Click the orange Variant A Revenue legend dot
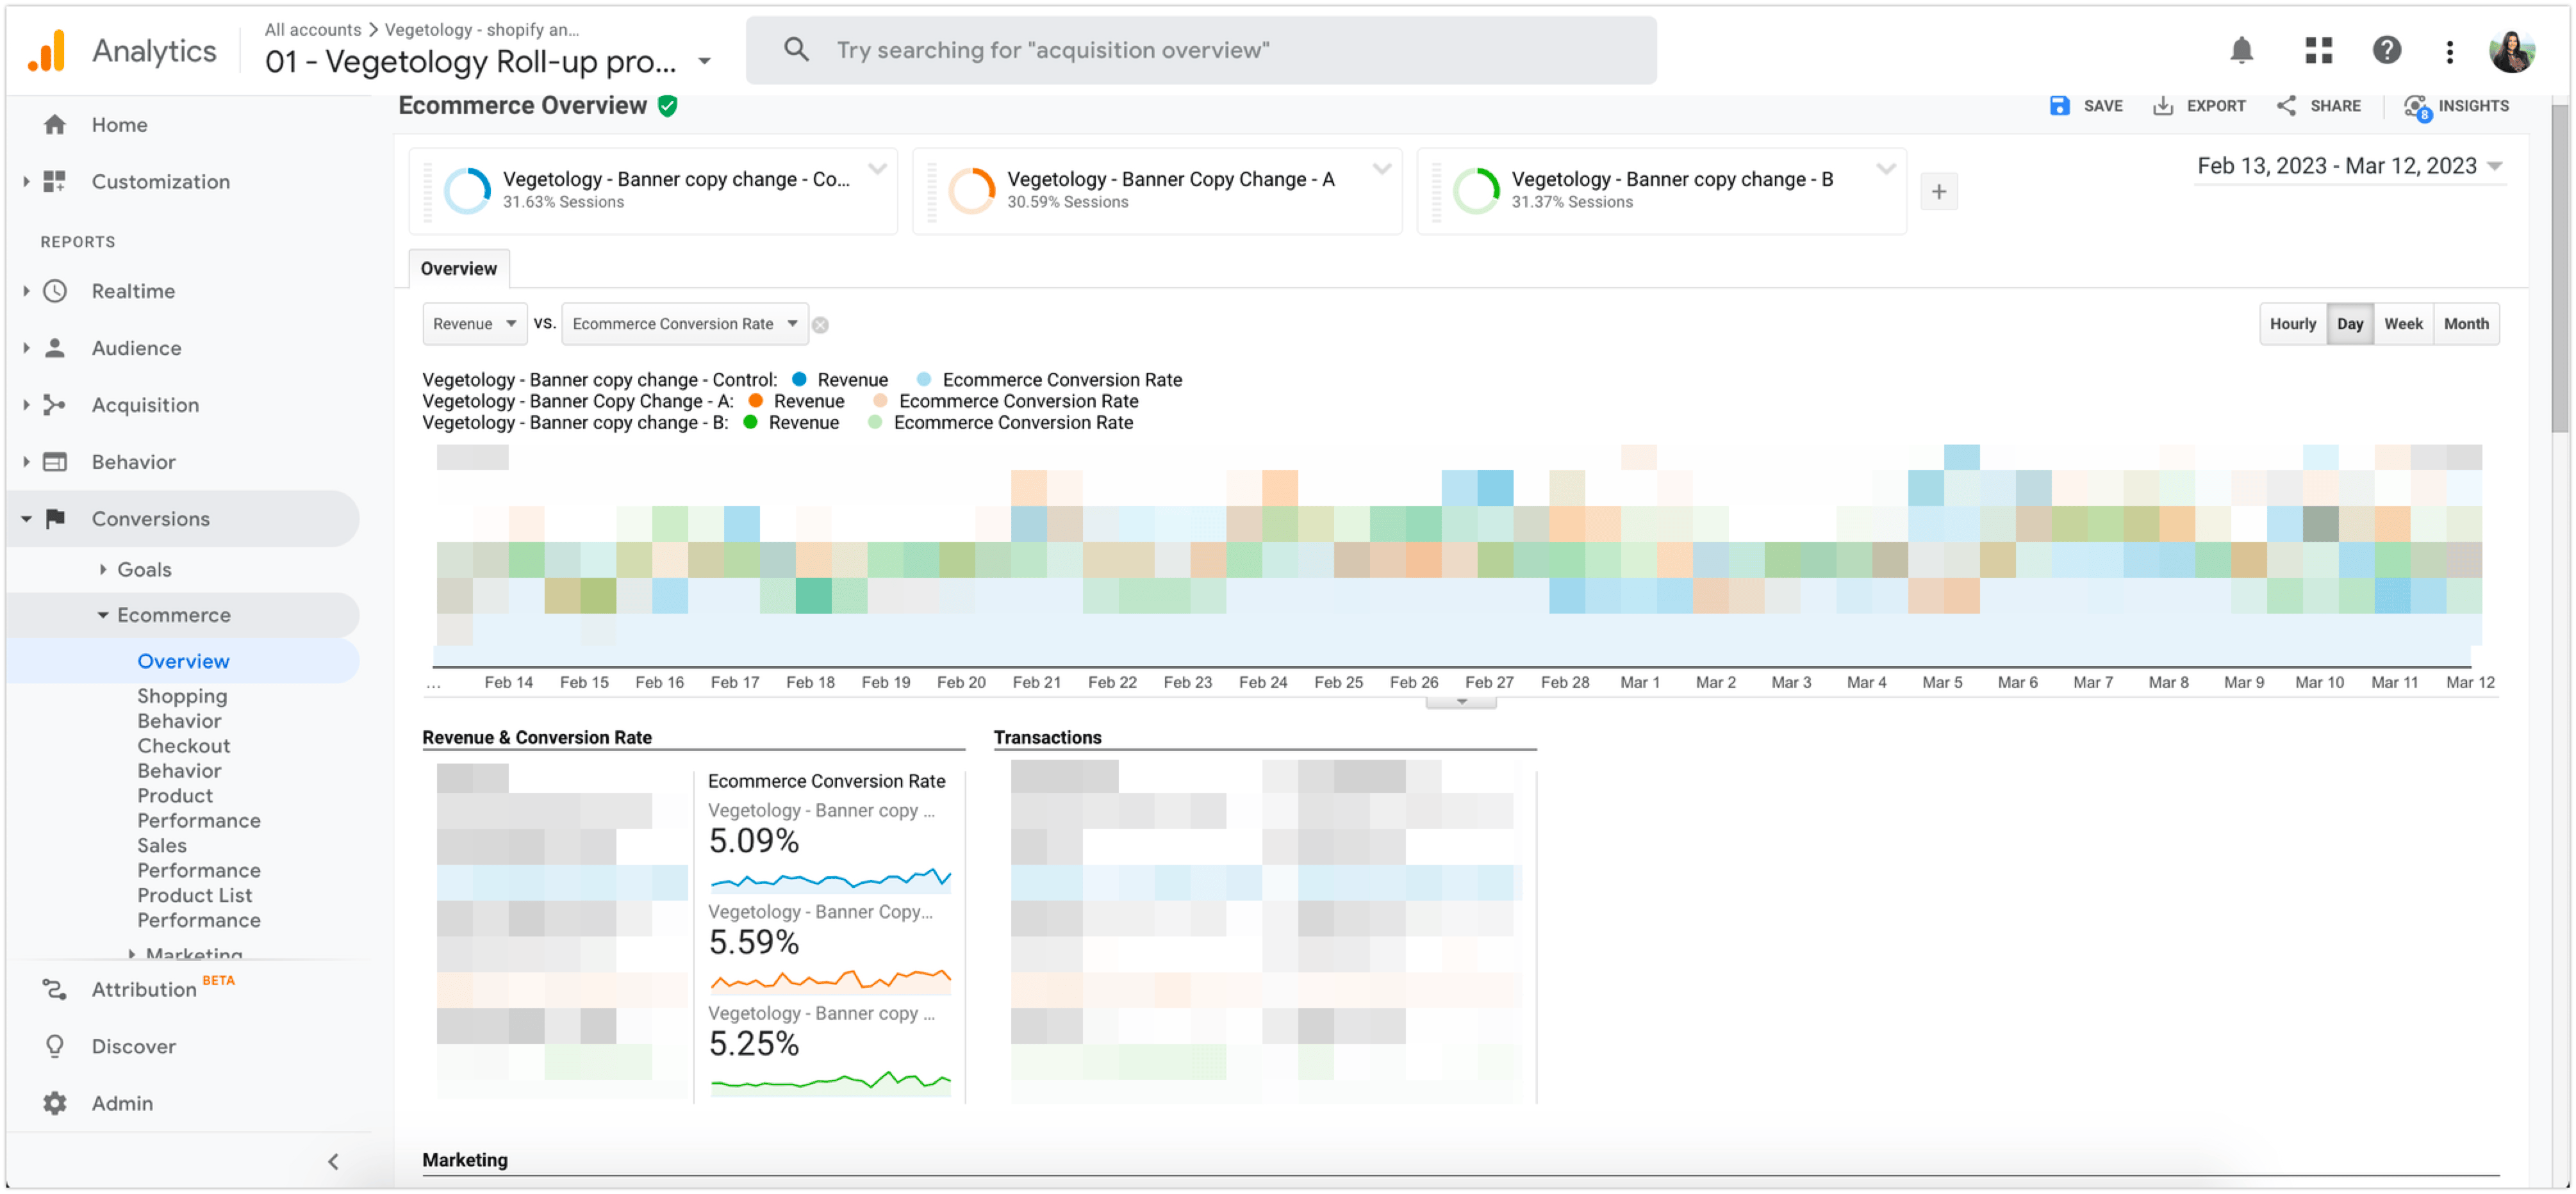 coord(756,401)
